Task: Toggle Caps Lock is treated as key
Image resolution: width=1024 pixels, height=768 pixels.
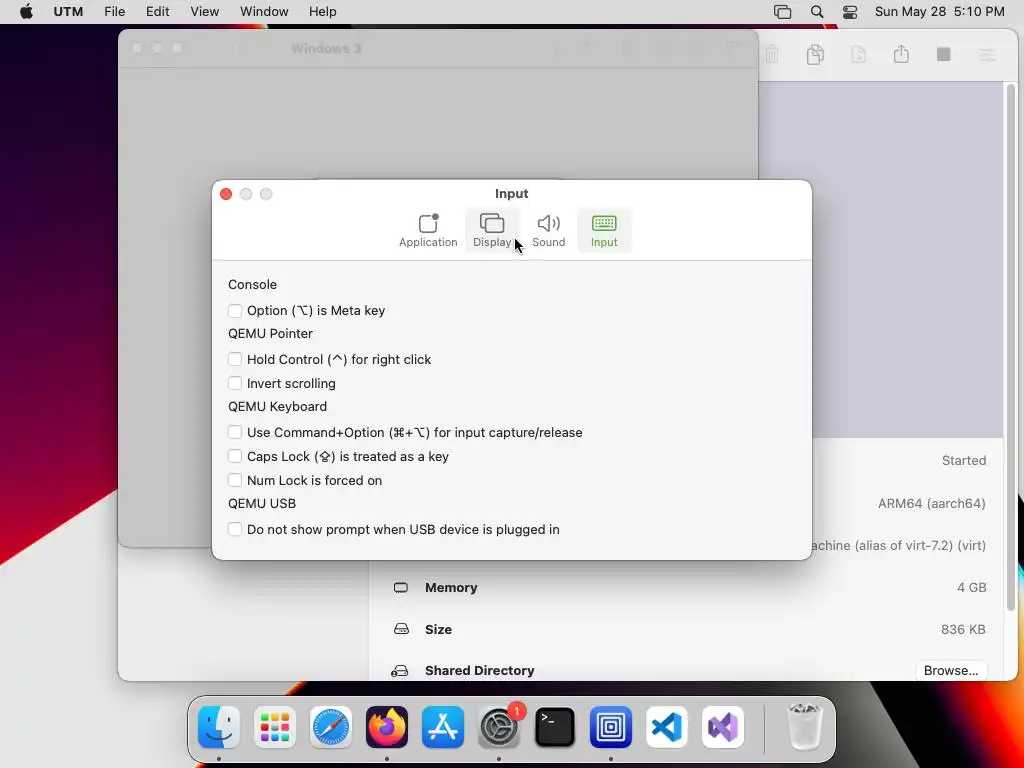Action: (x=235, y=456)
